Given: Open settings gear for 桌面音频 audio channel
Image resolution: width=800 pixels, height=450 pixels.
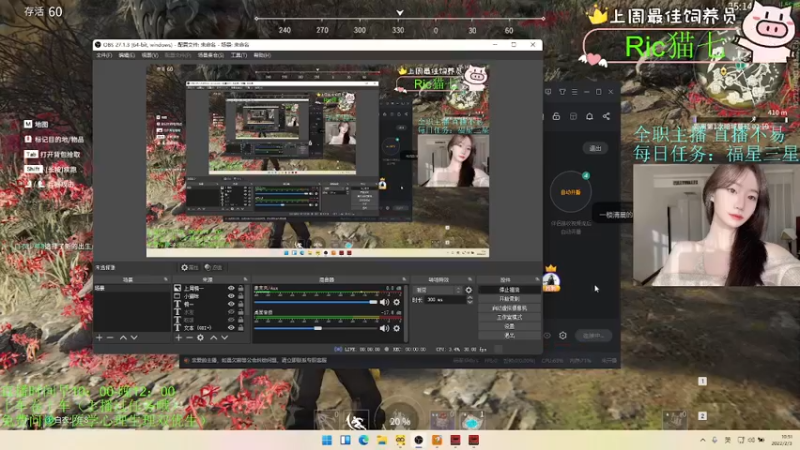Looking at the screenshot, I should pos(396,329).
